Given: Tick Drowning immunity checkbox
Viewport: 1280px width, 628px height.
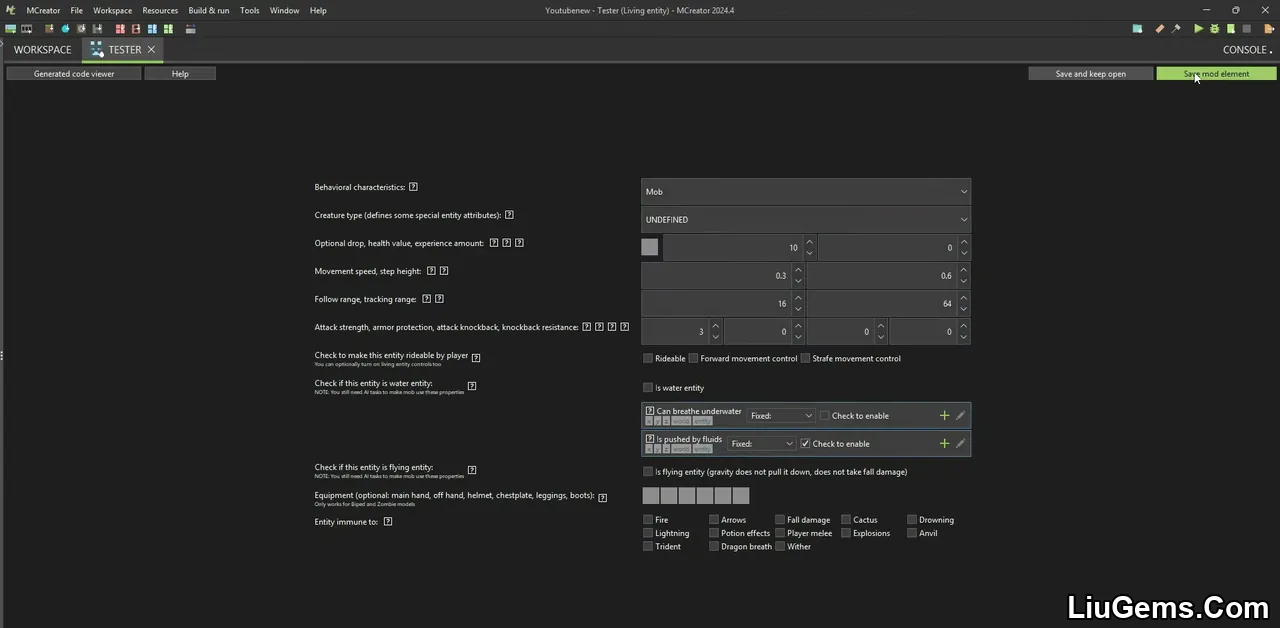Looking at the screenshot, I should click(x=912, y=520).
